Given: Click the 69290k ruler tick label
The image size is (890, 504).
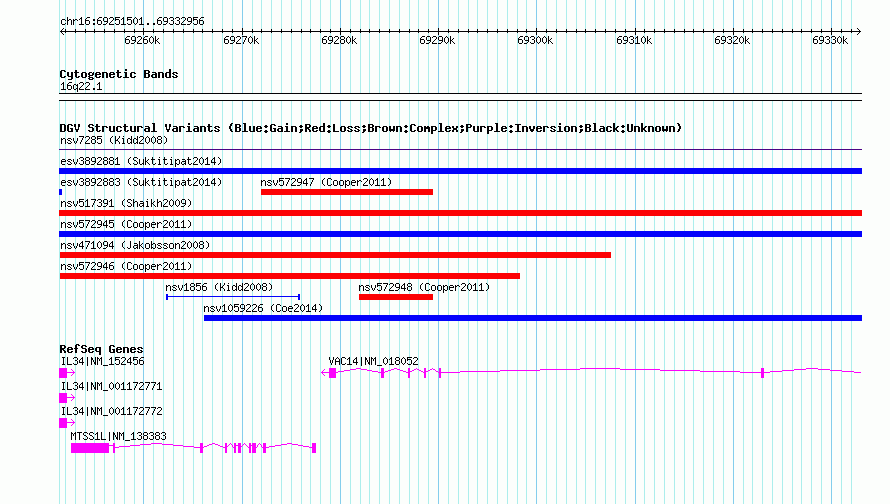Looking at the screenshot, I should click(437, 40).
